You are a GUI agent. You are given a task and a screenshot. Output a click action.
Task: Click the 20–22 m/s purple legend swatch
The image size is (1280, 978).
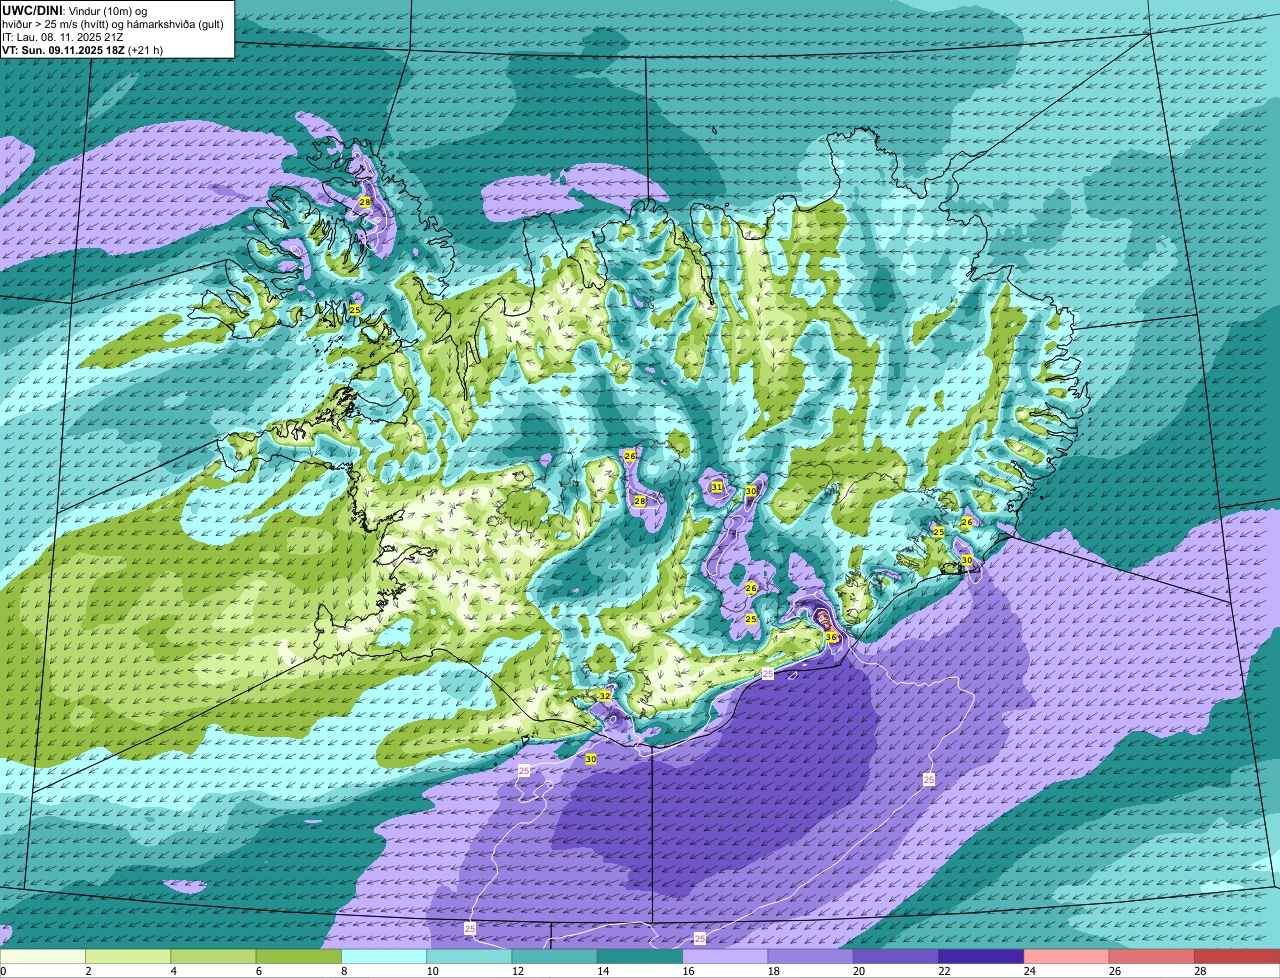(896, 957)
